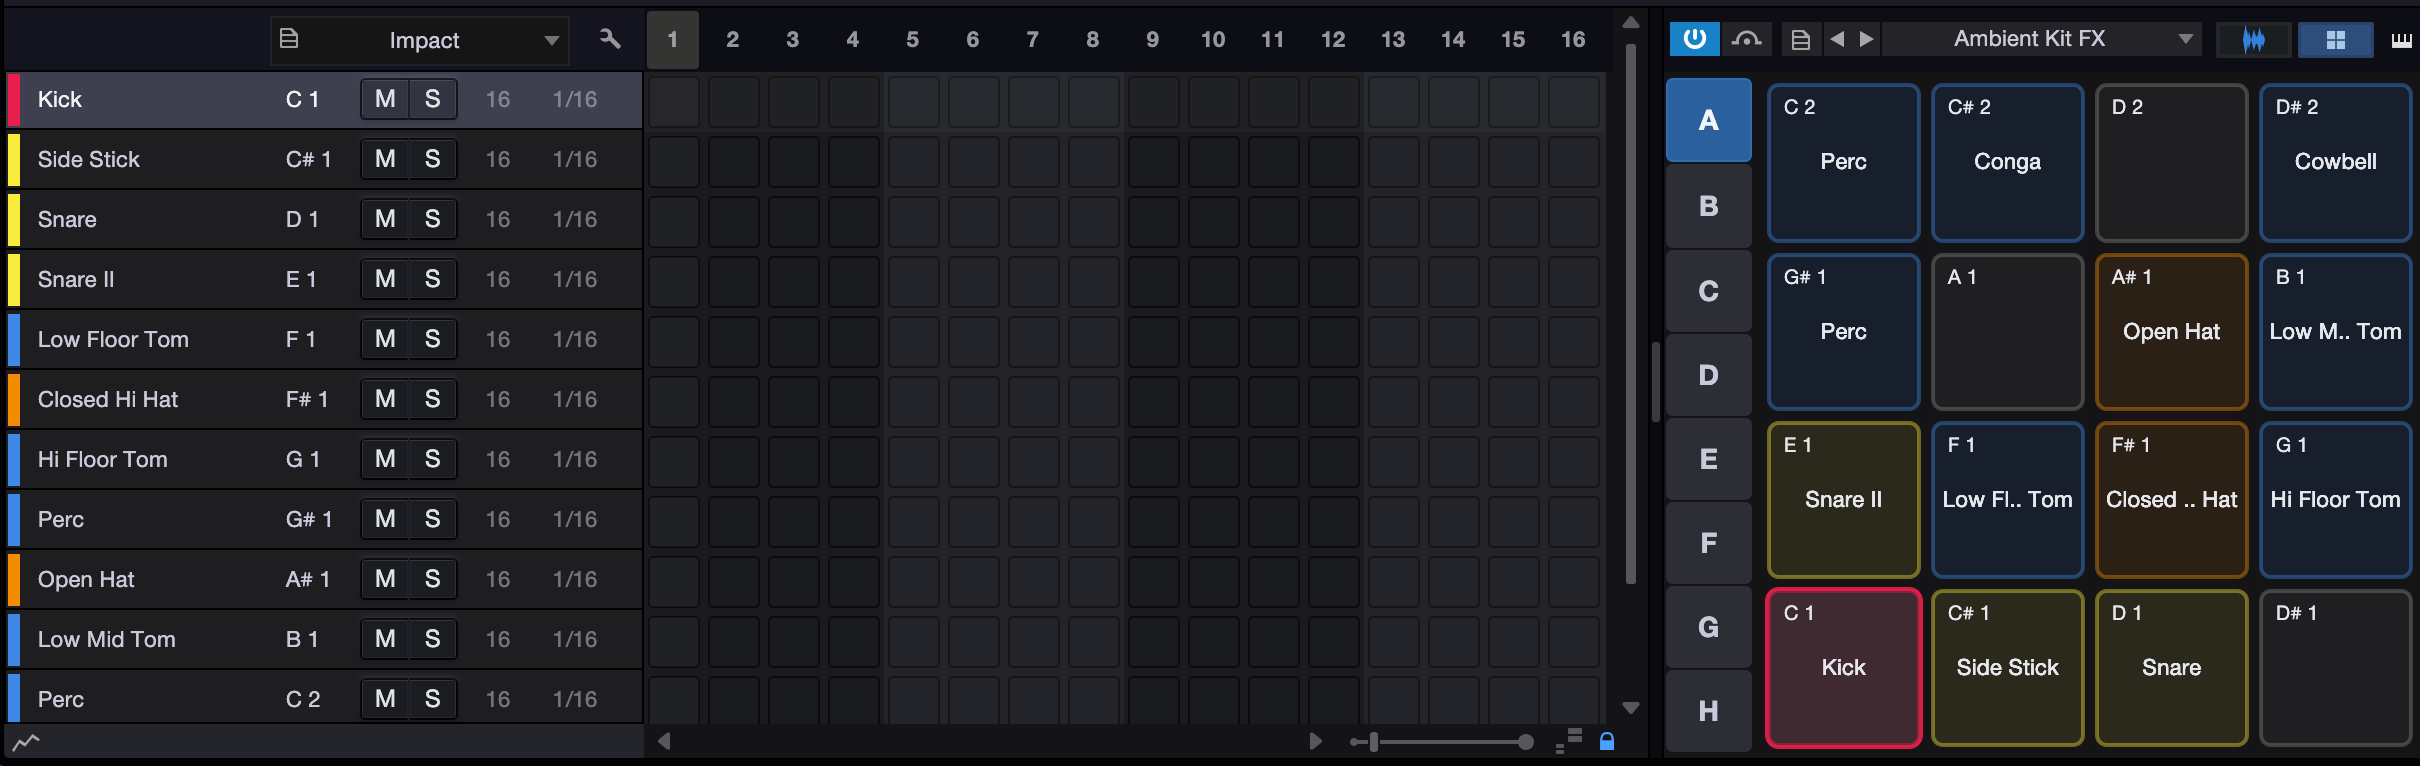Image resolution: width=2420 pixels, height=766 pixels.
Task: Click the horizontal zoom slider
Action: 1441,742
